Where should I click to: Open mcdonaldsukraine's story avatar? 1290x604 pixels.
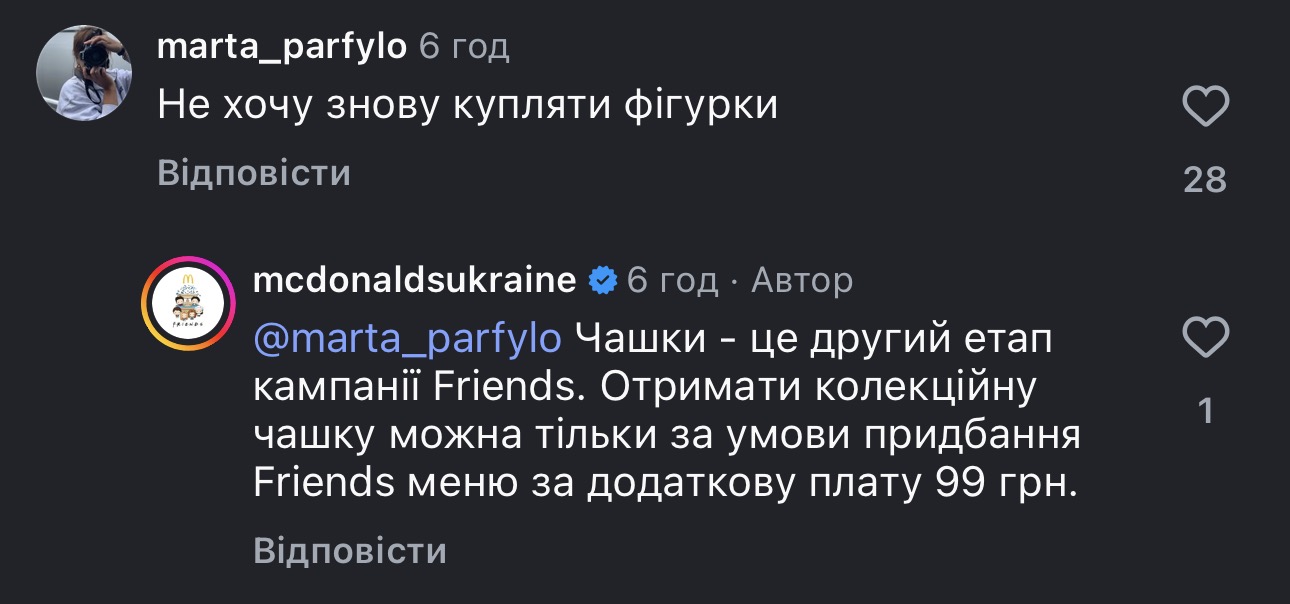pos(187,304)
